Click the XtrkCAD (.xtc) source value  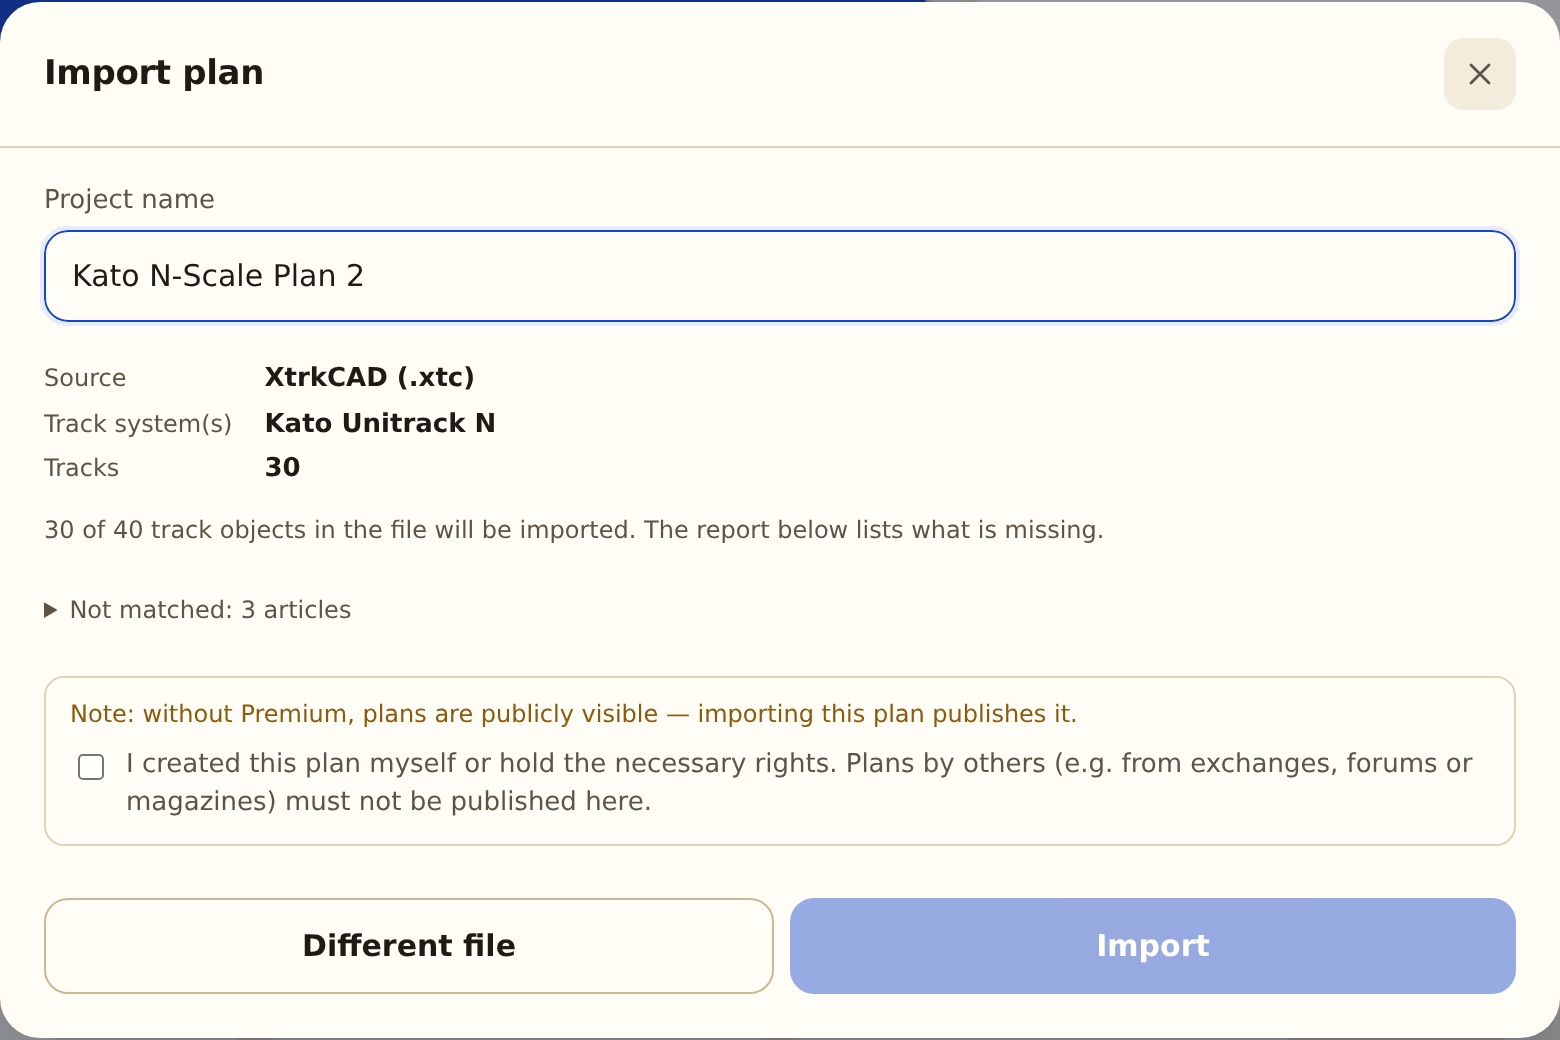[x=370, y=377]
